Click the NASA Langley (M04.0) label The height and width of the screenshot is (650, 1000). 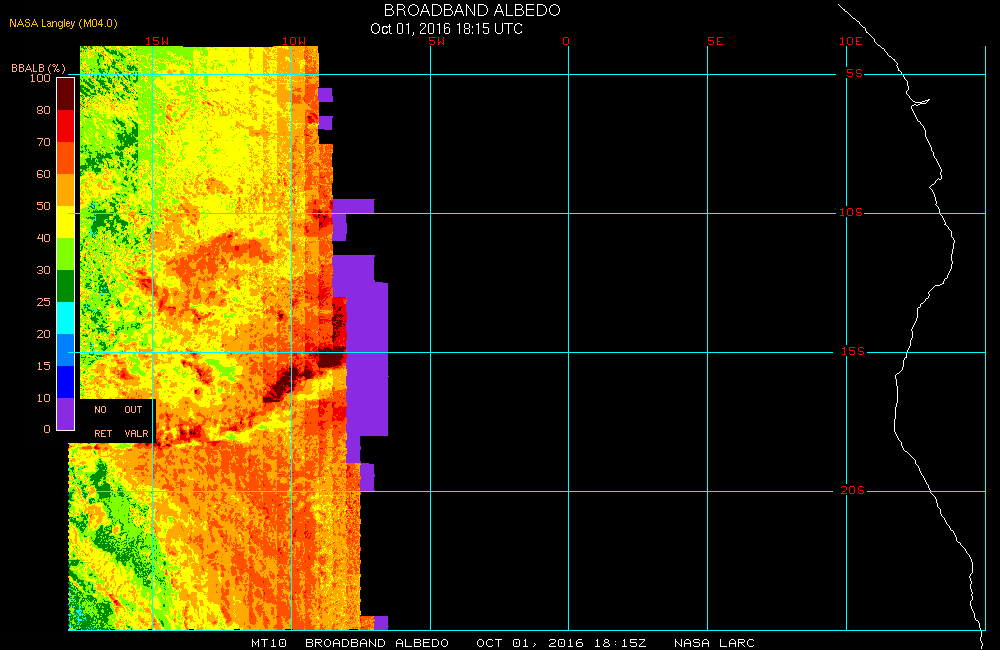coord(63,24)
